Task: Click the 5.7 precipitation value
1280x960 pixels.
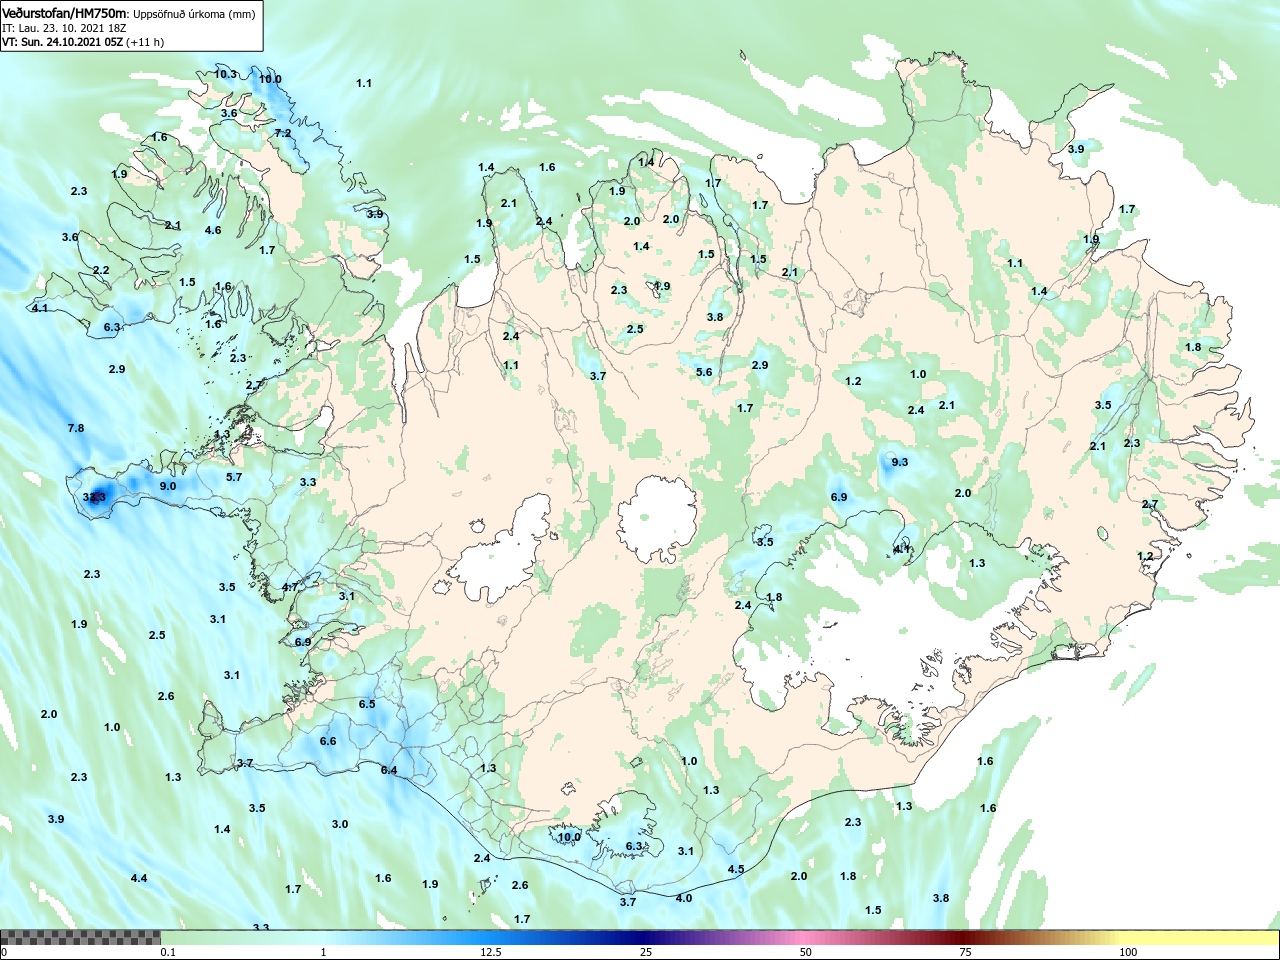Action: click(234, 477)
